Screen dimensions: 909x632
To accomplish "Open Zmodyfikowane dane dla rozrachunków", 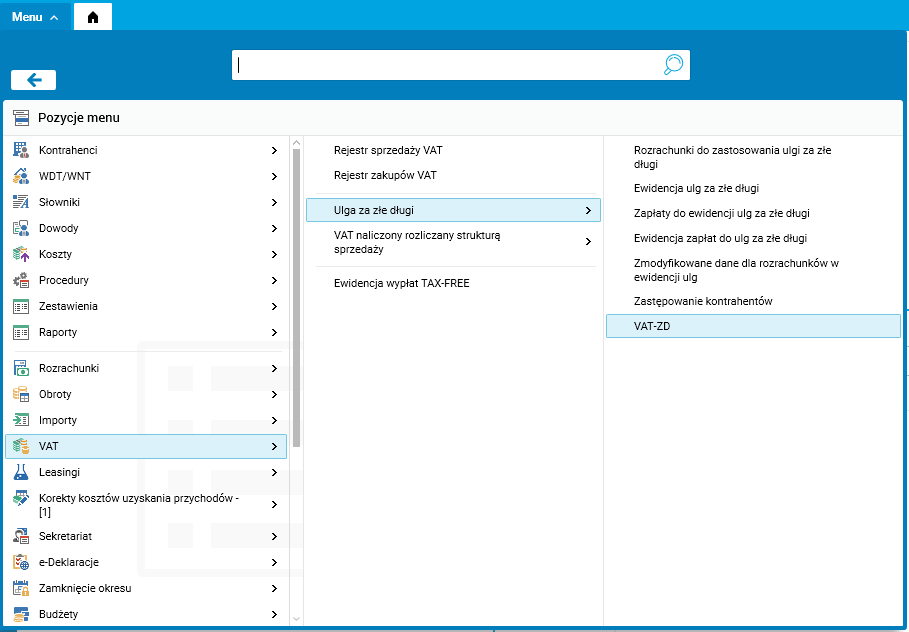I will click(736, 270).
